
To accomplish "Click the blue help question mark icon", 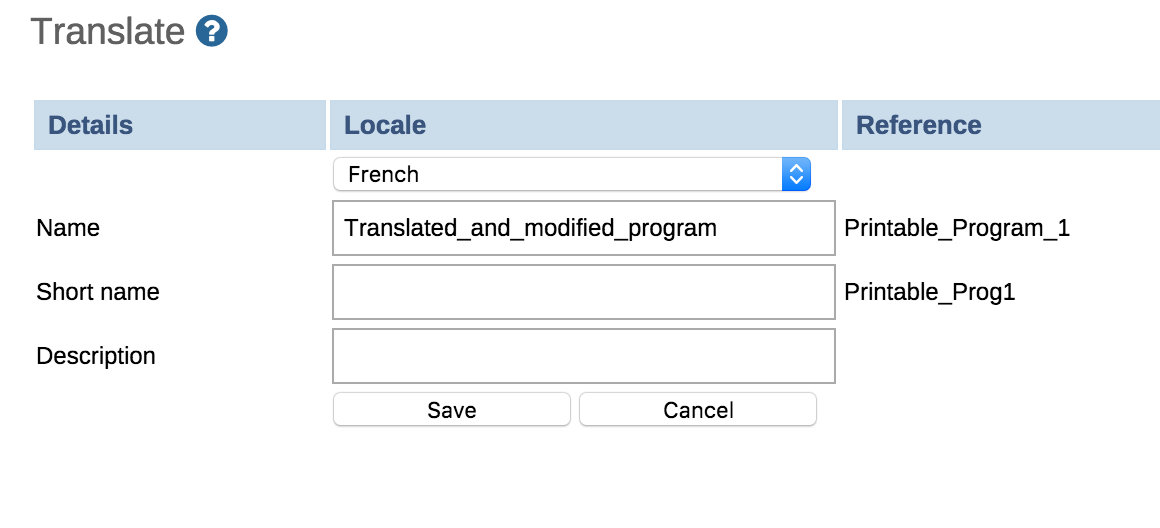I will (x=212, y=32).
